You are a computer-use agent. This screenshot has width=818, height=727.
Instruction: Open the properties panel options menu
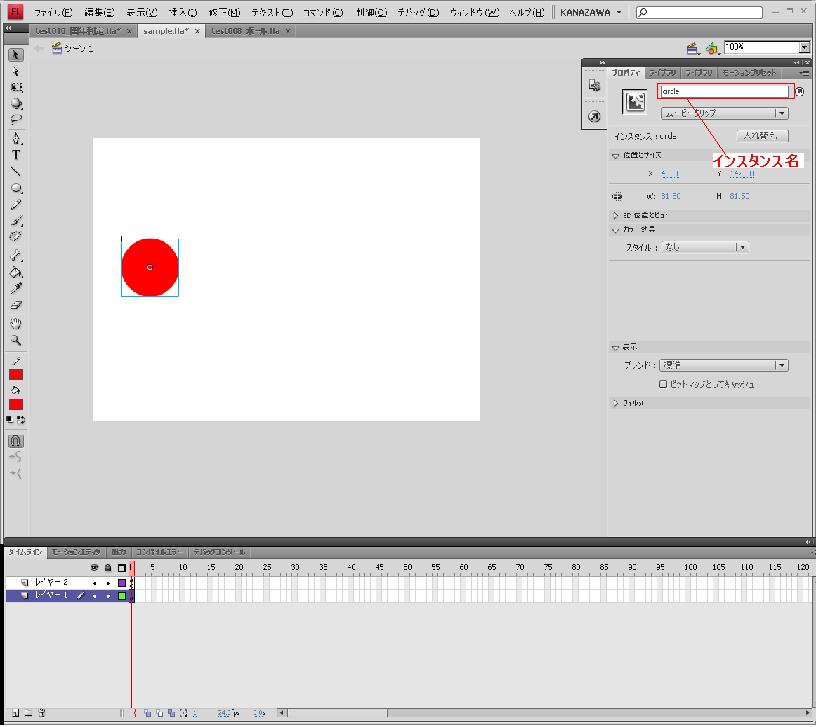click(804, 73)
